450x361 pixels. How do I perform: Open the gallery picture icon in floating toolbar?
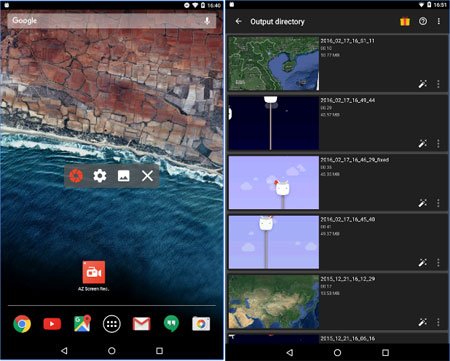coord(124,176)
